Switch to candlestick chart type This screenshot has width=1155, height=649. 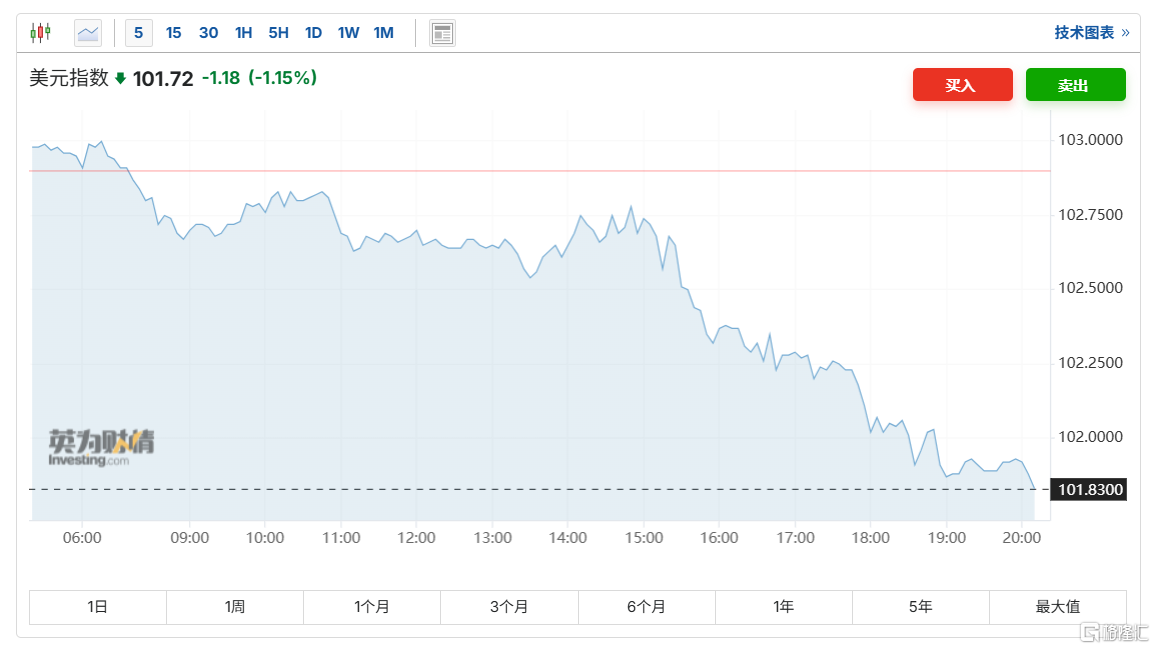pyautogui.click(x=40, y=33)
